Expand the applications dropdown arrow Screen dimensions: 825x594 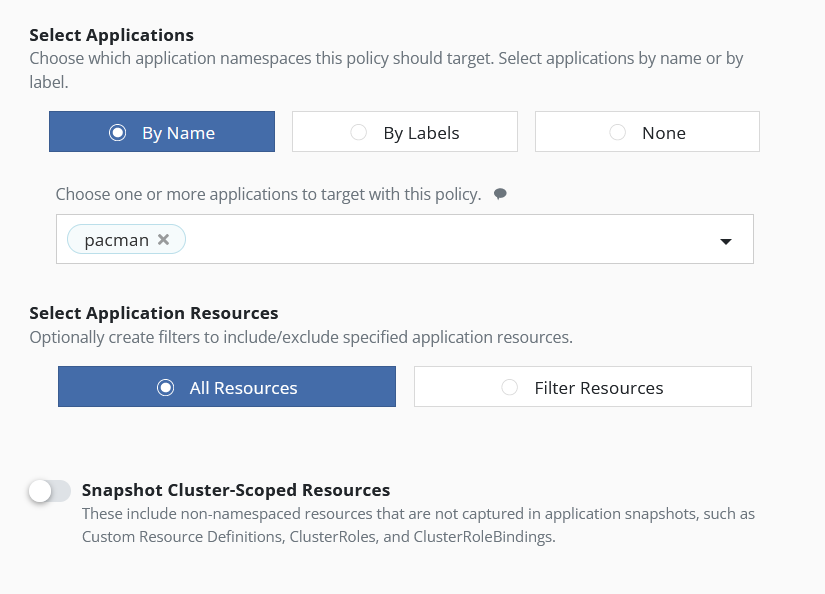(x=726, y=241)
